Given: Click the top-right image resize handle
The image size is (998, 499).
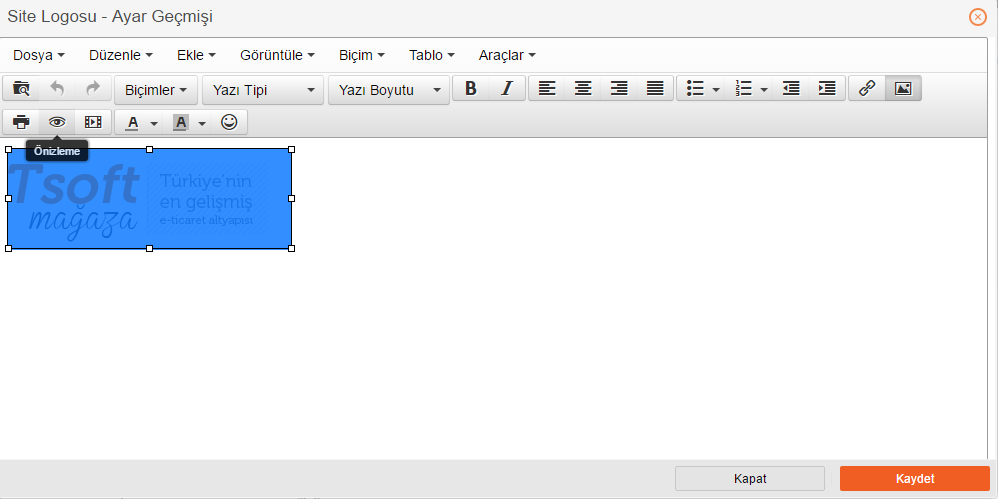Looking at the screenshot, I should 292,150.
